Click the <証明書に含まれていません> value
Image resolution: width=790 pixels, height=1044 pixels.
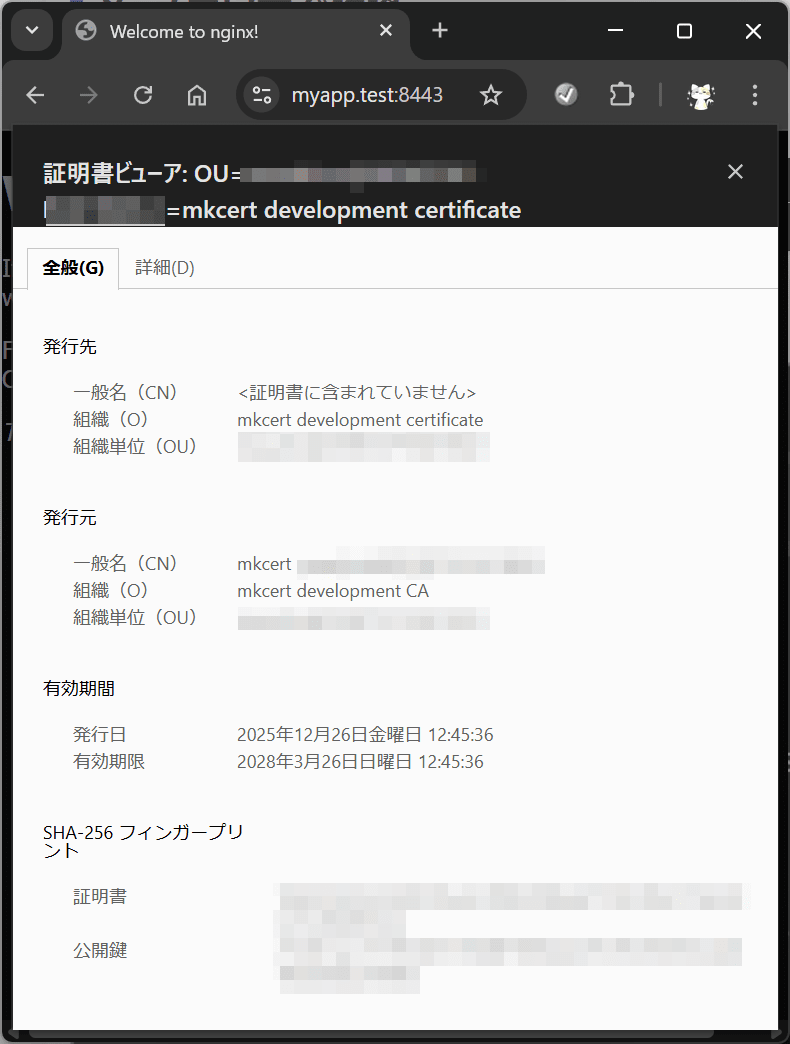(x=357, y=393)
